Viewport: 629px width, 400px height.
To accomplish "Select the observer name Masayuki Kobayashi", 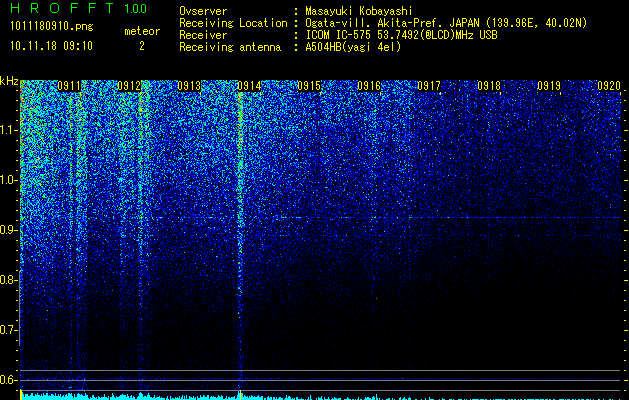I will pyautogui.click(x=359, y=12).
